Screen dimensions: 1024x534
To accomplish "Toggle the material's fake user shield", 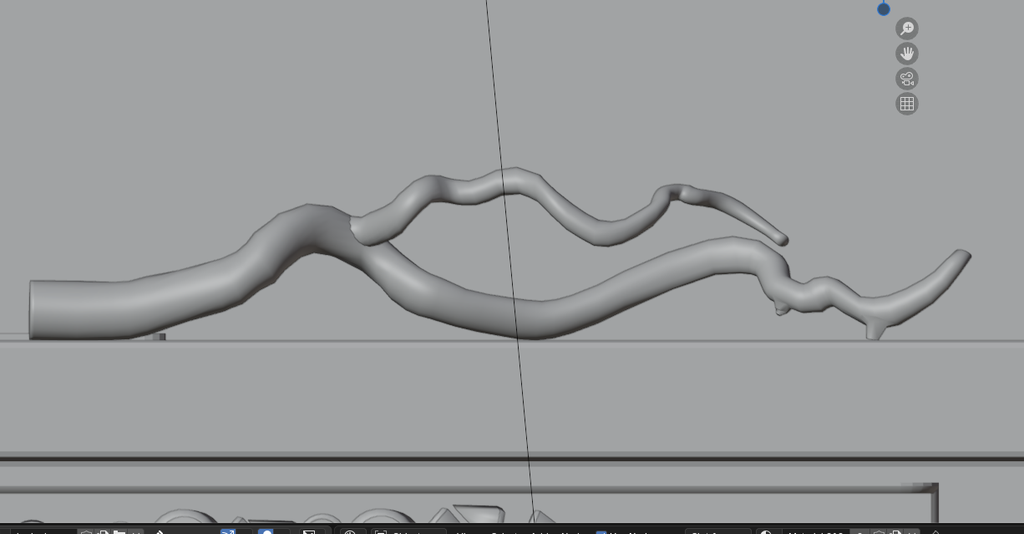I will (x=880, y=531).
